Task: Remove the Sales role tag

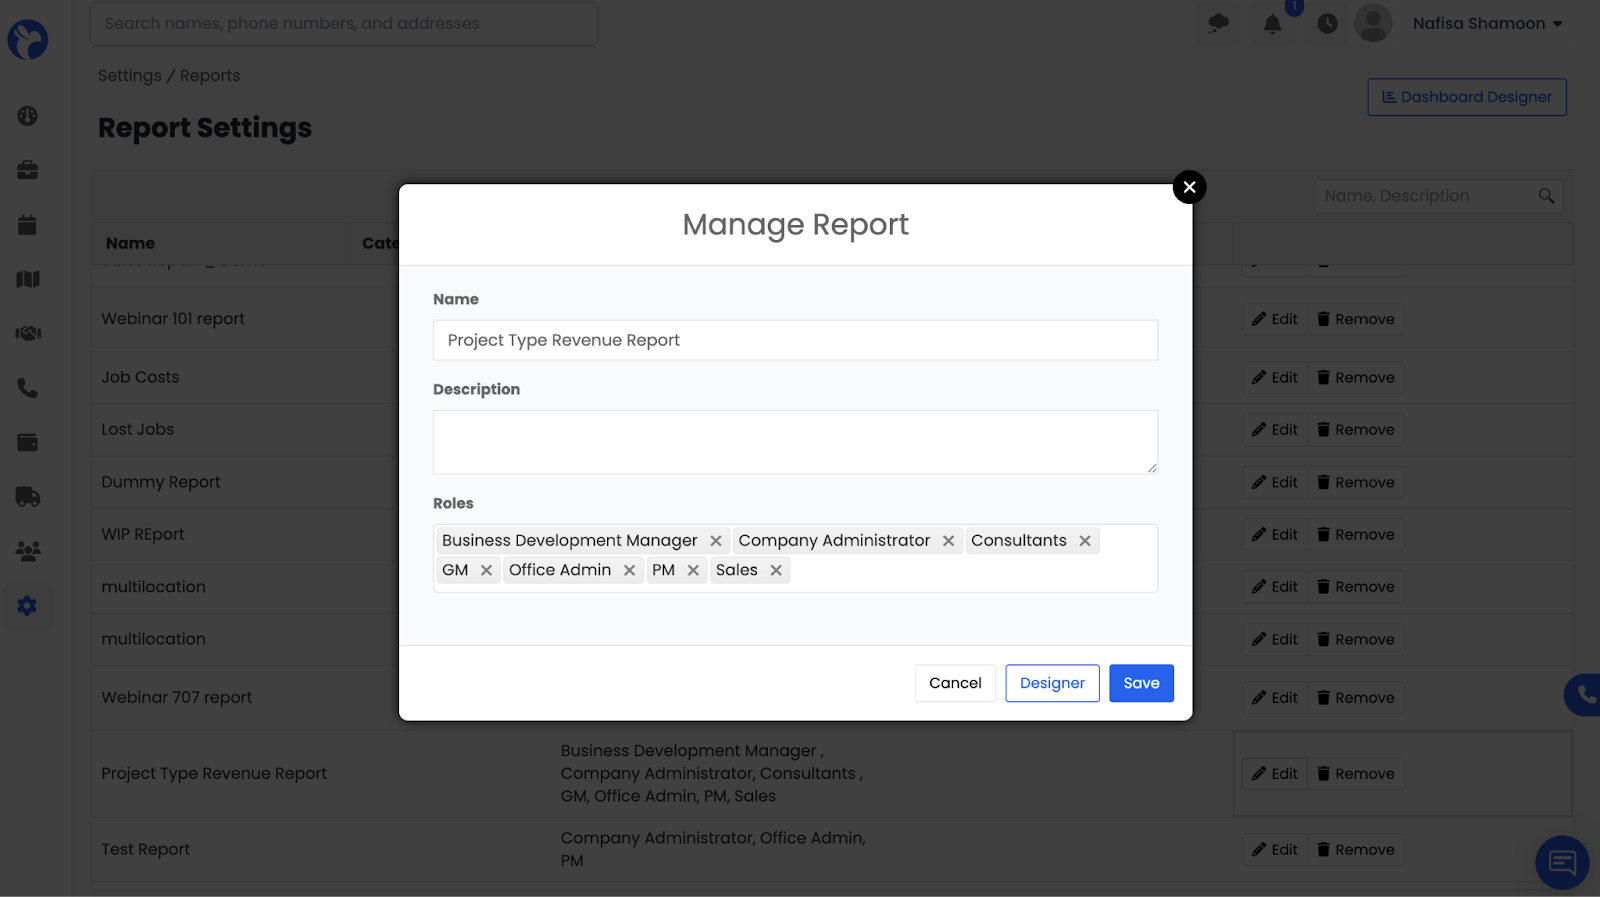Action: point(776,570)
